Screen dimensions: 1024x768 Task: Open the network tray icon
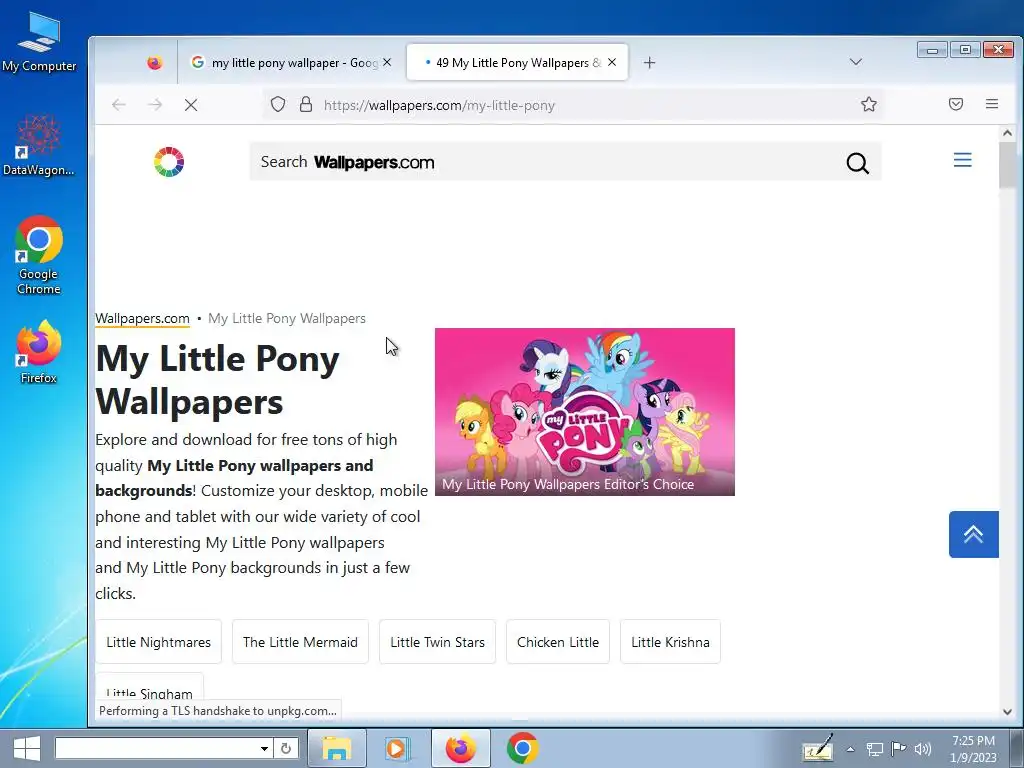click(x=874, y=749)
